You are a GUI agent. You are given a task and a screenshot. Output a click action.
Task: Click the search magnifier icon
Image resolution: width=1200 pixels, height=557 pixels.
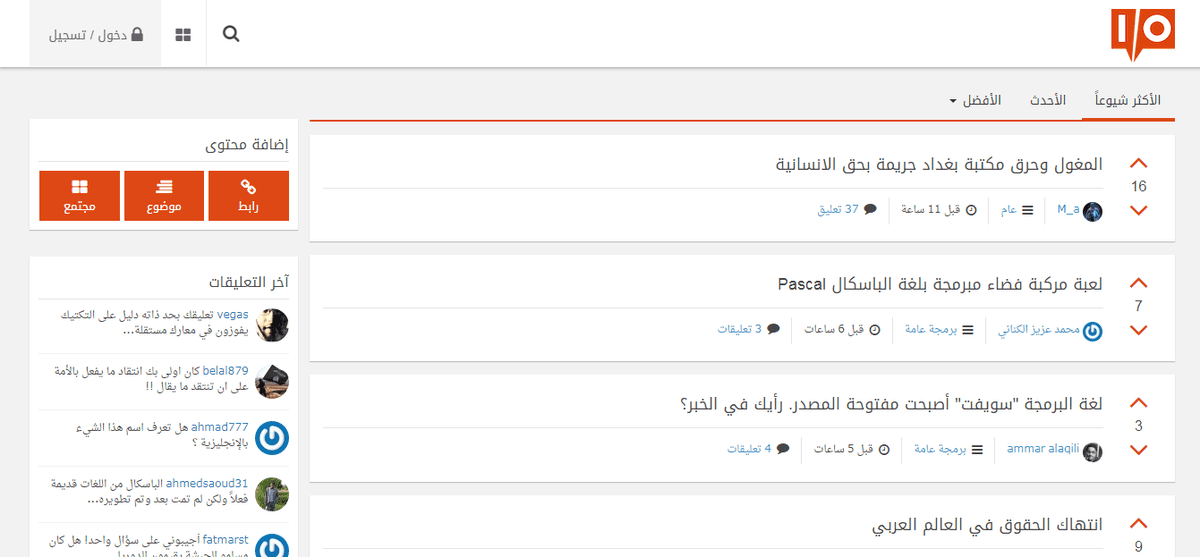pos(231,34)
